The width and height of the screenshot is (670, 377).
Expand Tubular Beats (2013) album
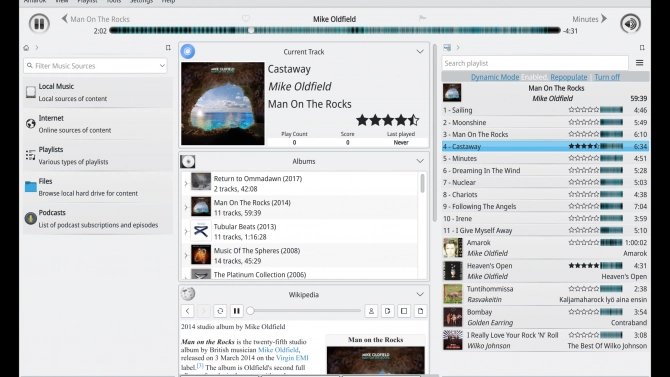pos(185,231)
